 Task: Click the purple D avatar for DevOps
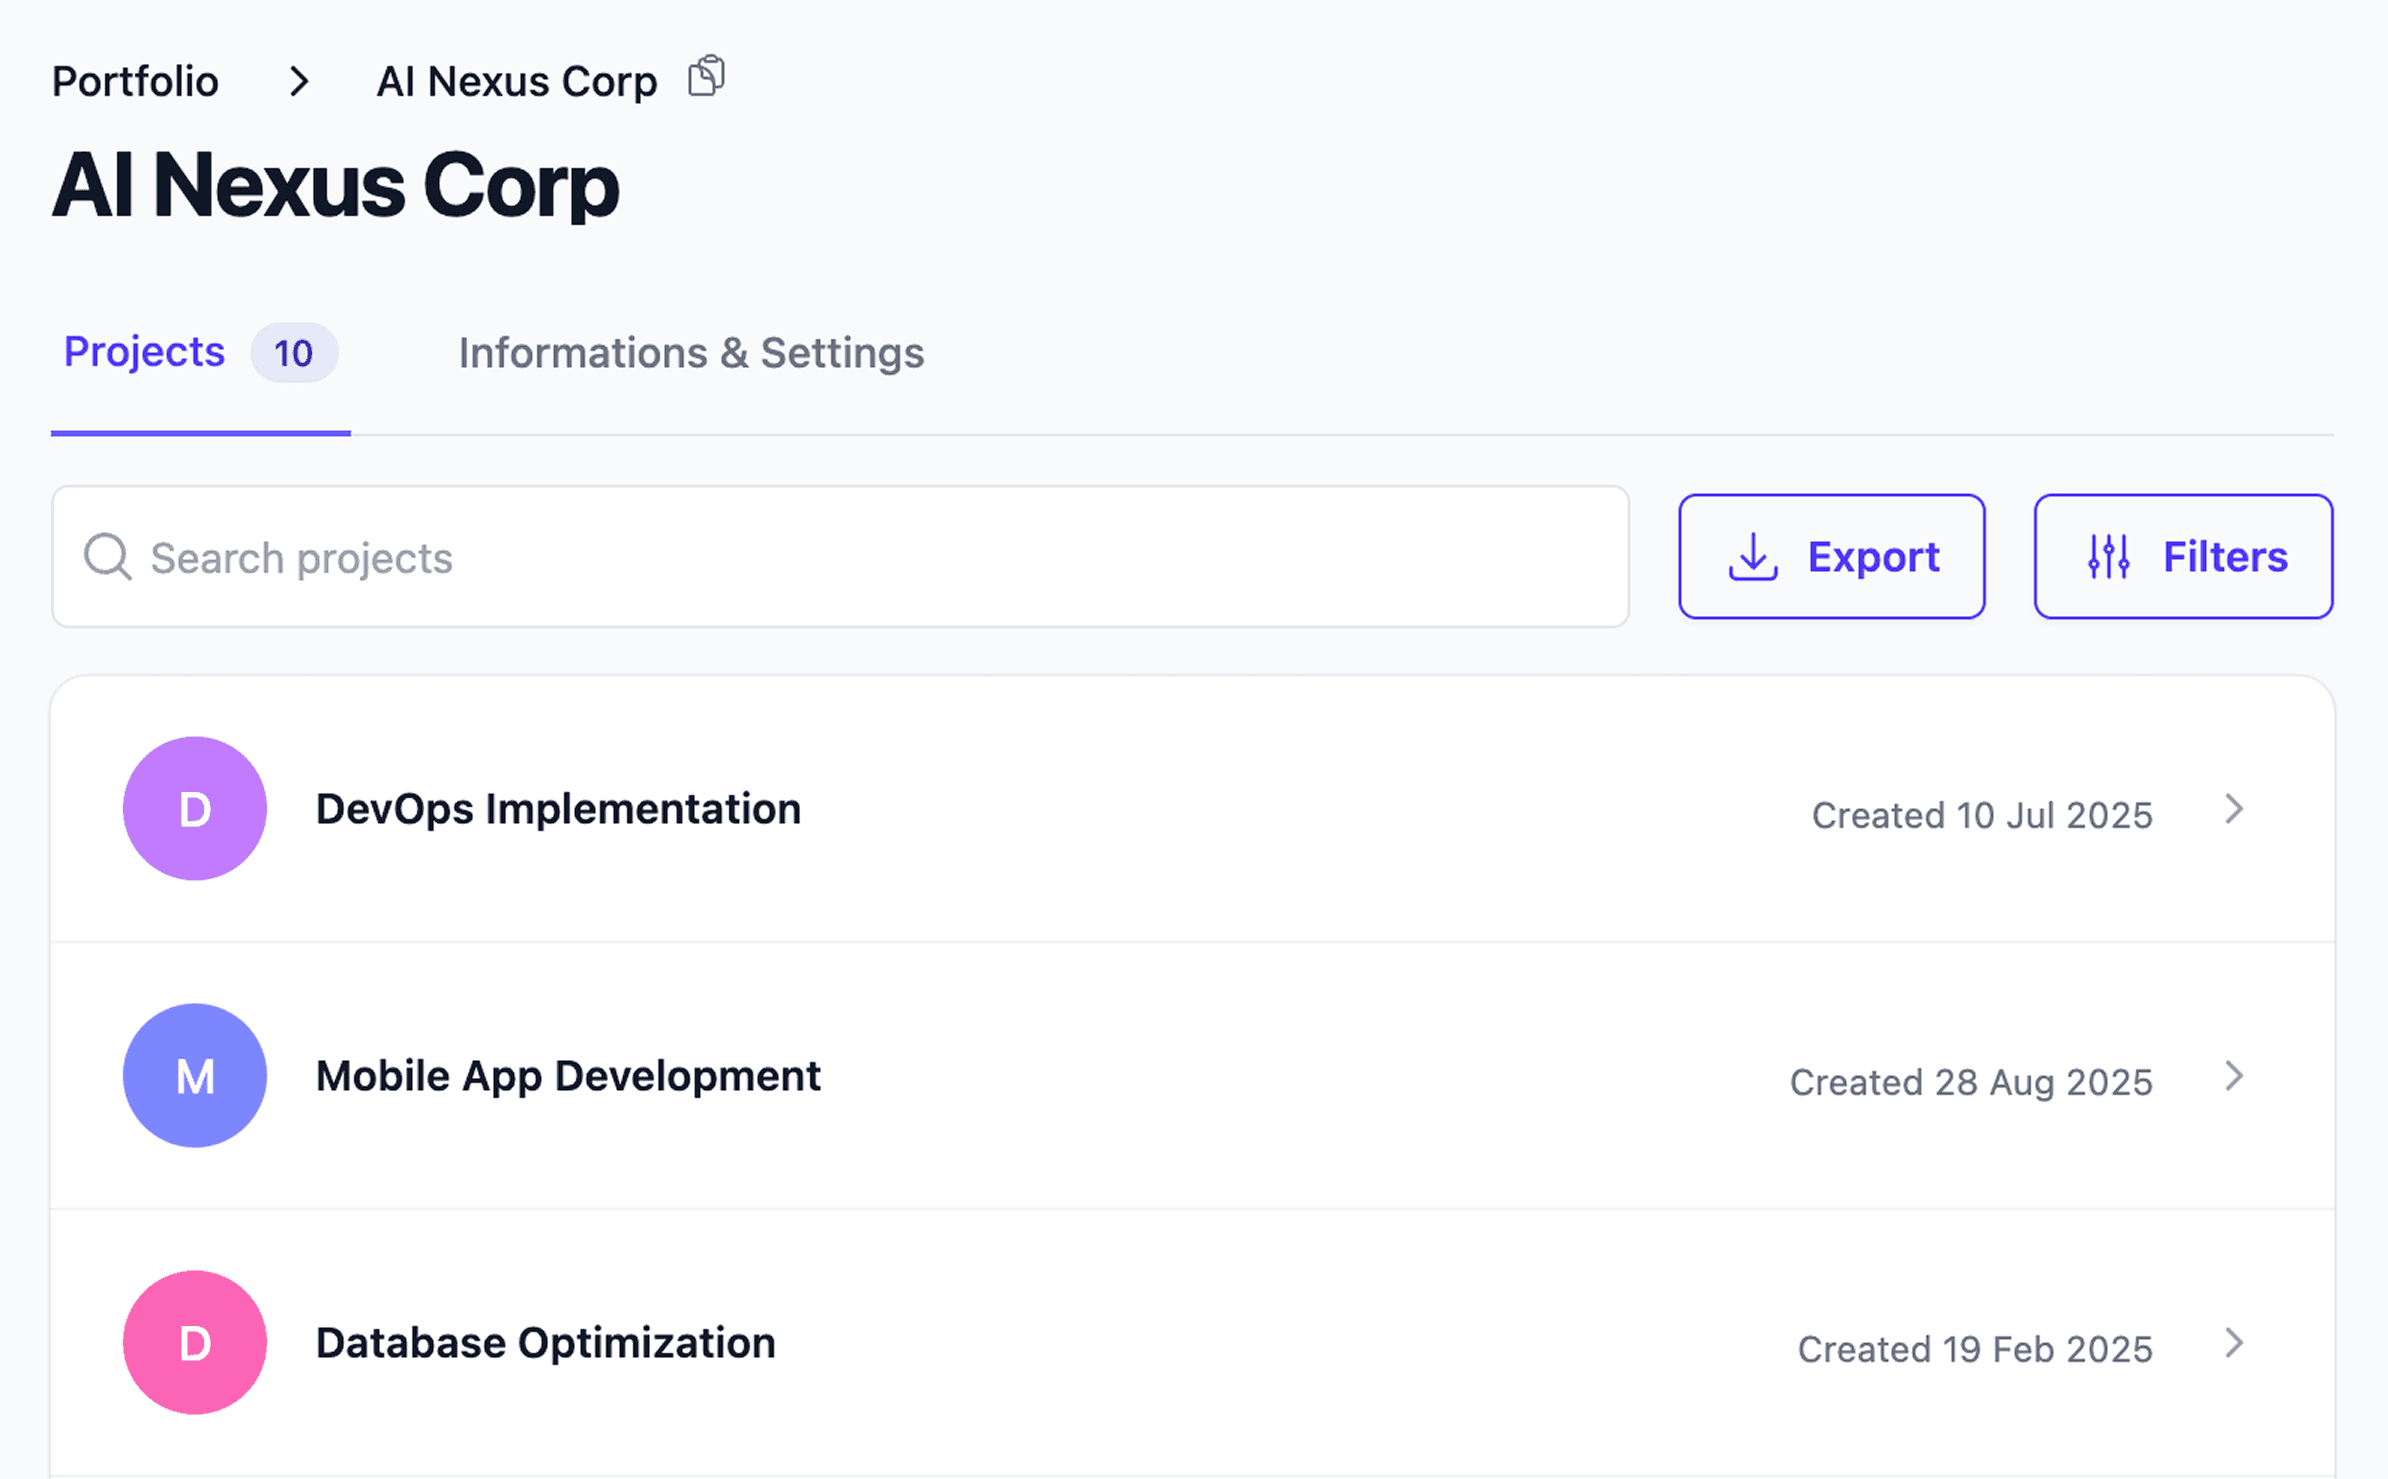[x=195, y=809]
